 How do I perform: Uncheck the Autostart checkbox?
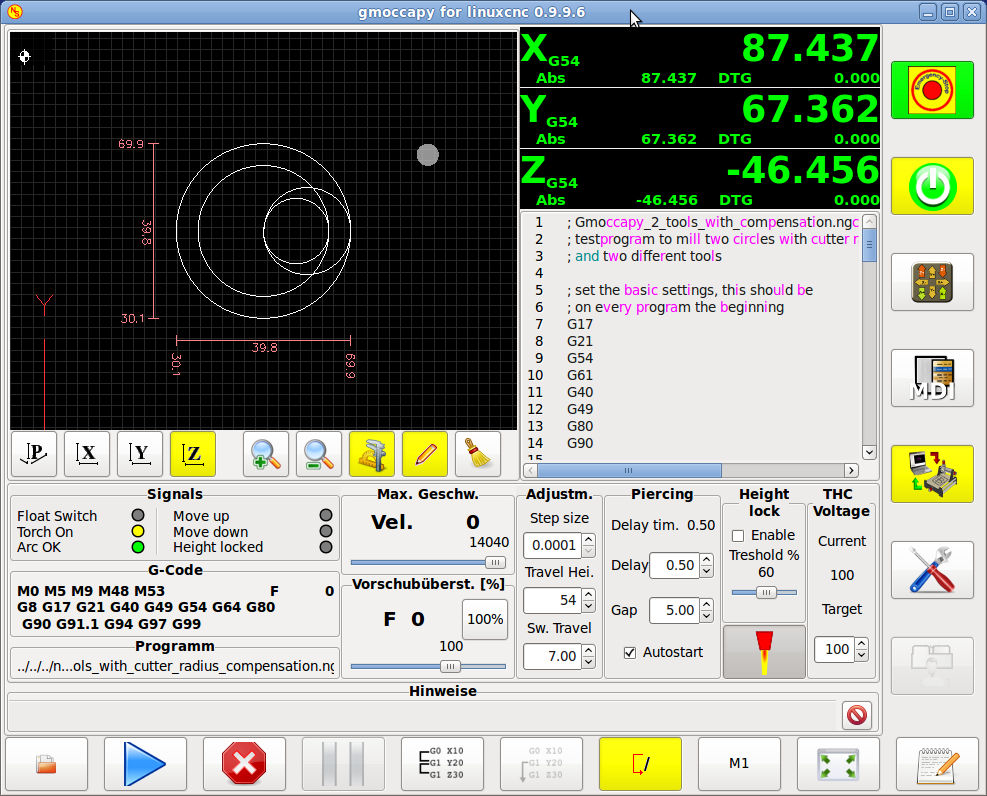(630, 653)
